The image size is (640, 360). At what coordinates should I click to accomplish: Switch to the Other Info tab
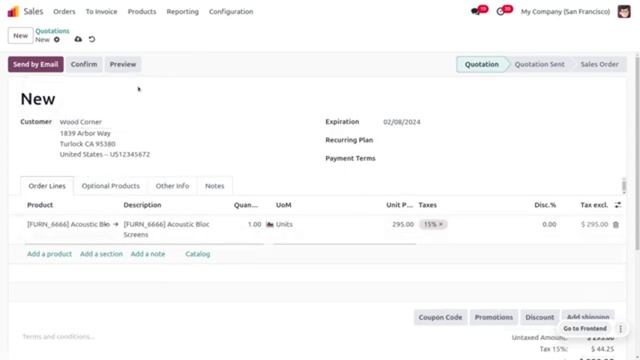(x=172, y=186)
